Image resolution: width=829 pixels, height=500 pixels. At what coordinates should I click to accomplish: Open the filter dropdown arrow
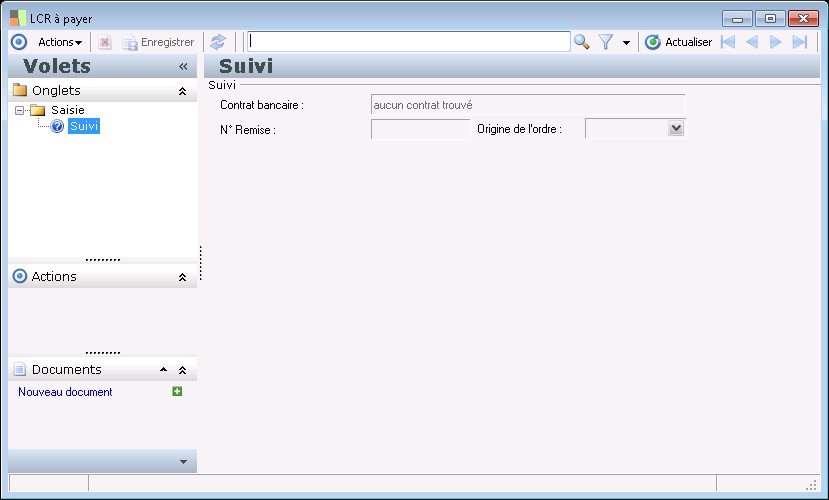626,42
